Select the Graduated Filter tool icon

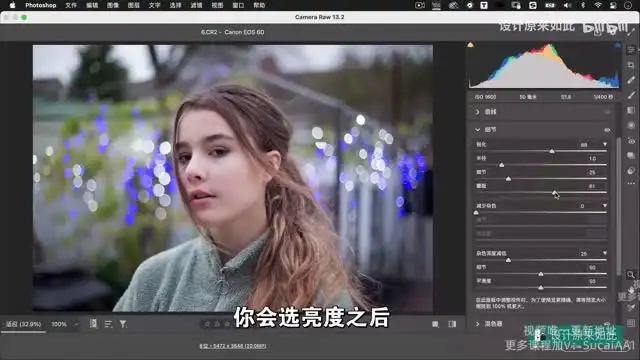(x=631, y=110)
